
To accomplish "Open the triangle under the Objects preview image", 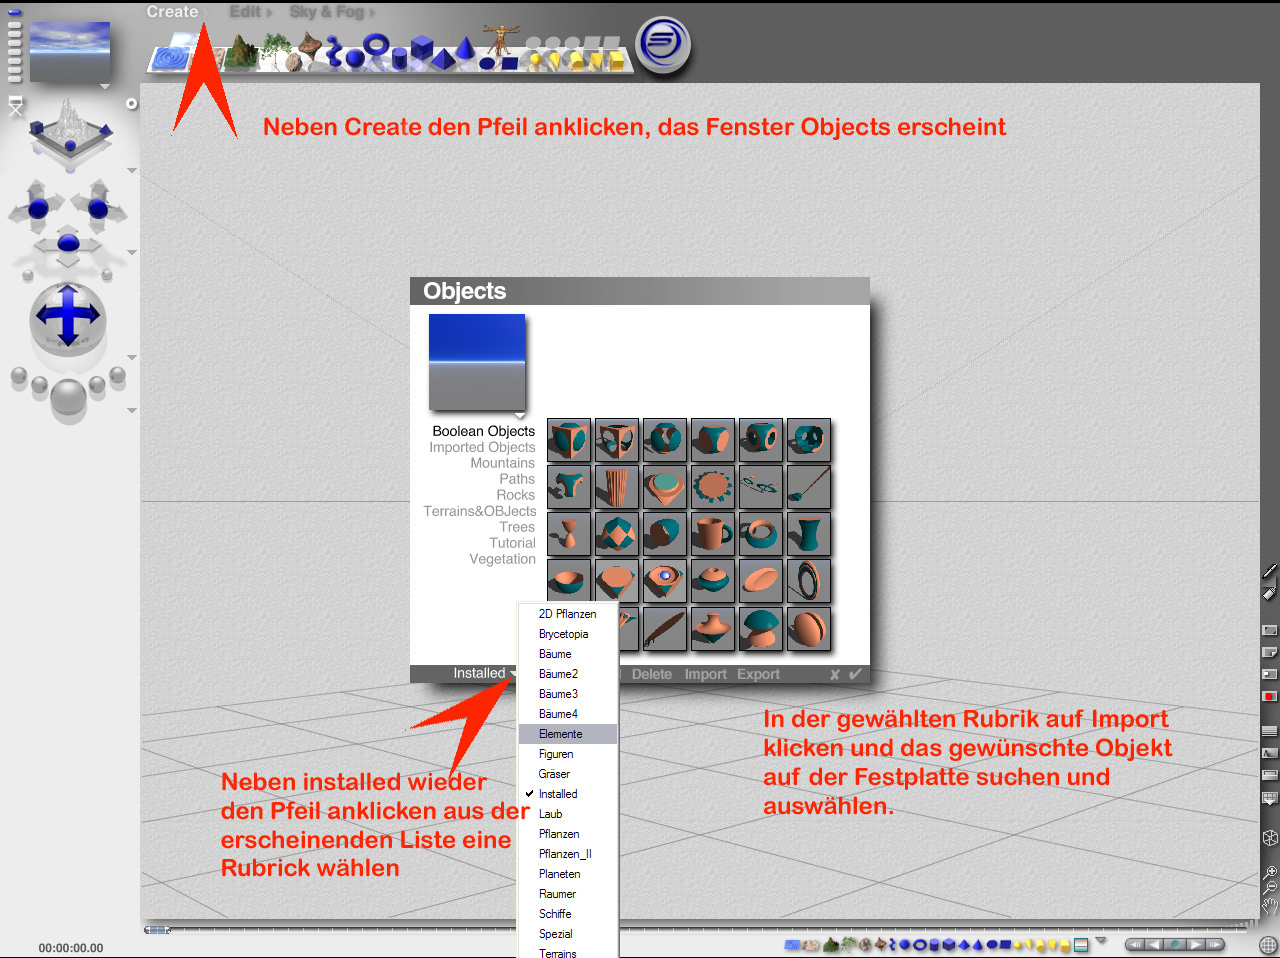I will tap(519, 415).
